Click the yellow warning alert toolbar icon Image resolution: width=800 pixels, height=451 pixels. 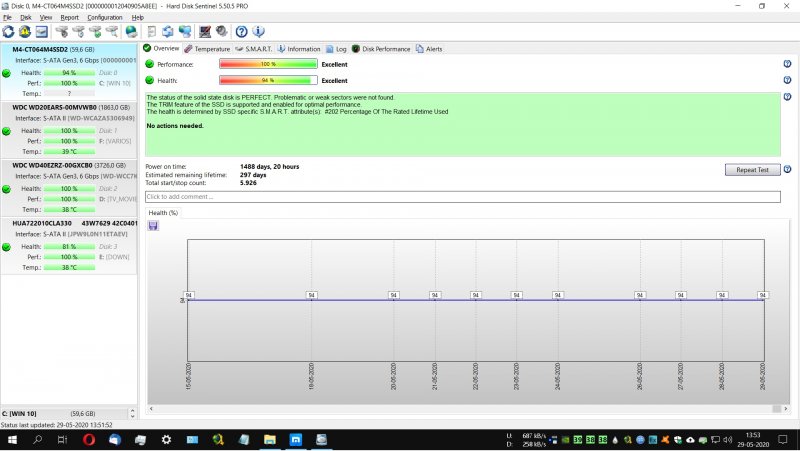click(24, 32)
